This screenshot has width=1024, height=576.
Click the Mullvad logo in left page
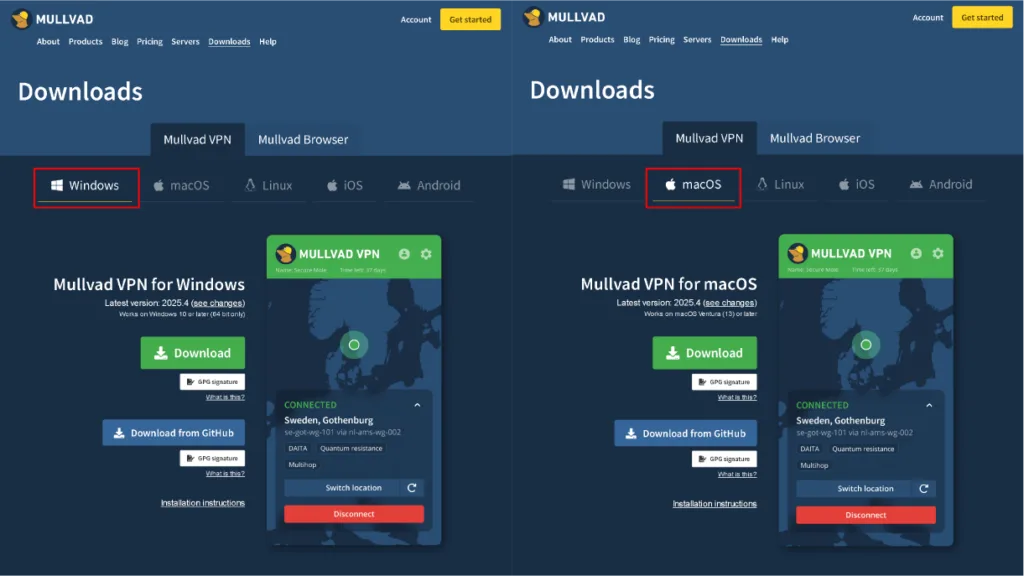52,19
